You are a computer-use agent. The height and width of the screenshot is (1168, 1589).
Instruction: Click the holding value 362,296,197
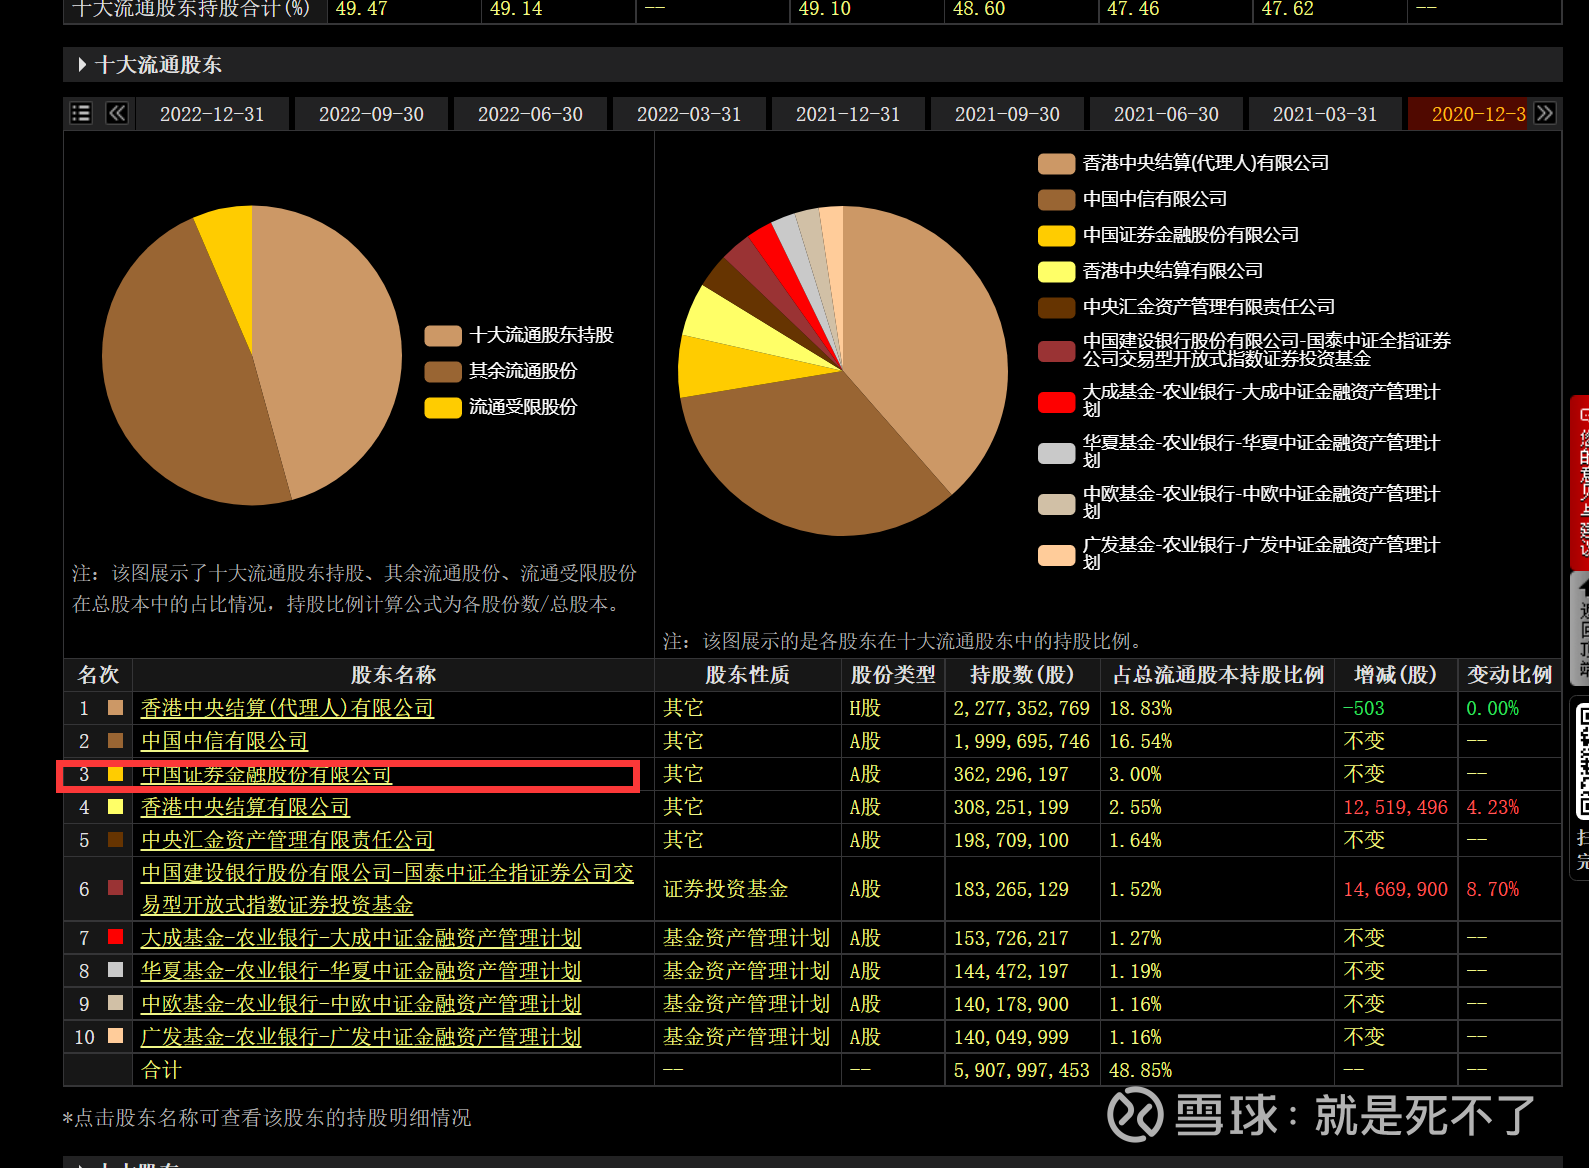[x=1011, y=774]
